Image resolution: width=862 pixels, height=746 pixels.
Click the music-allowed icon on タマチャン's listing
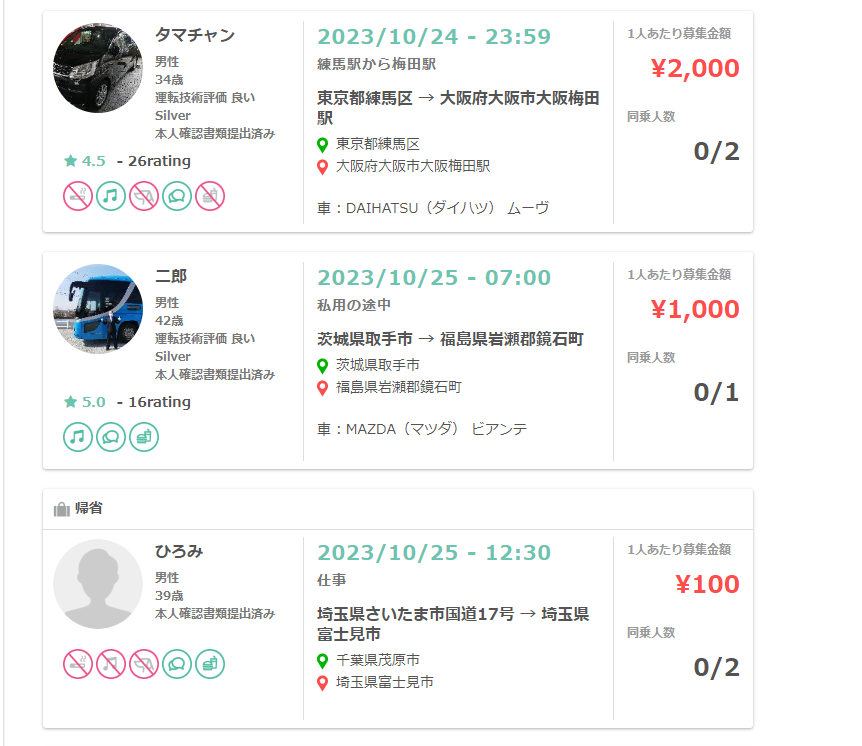point(110,196)
